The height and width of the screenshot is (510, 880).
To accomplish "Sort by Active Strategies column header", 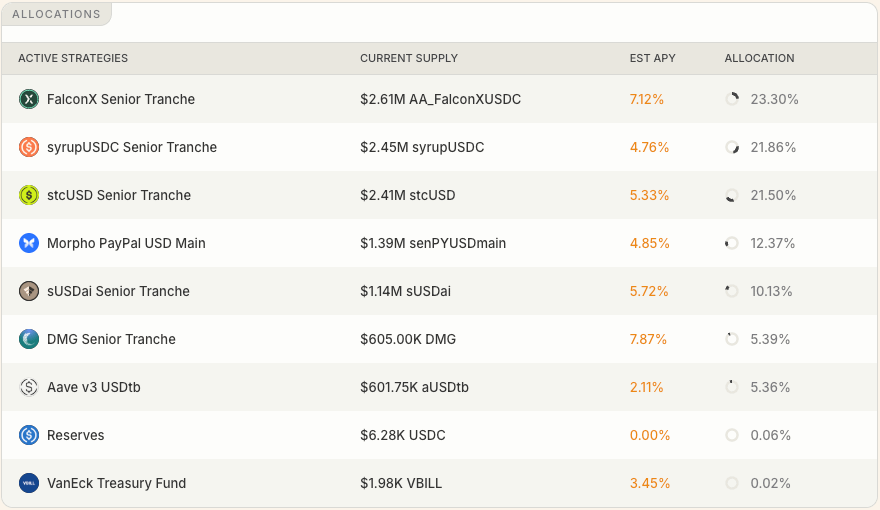I will (x=73, y=58).
